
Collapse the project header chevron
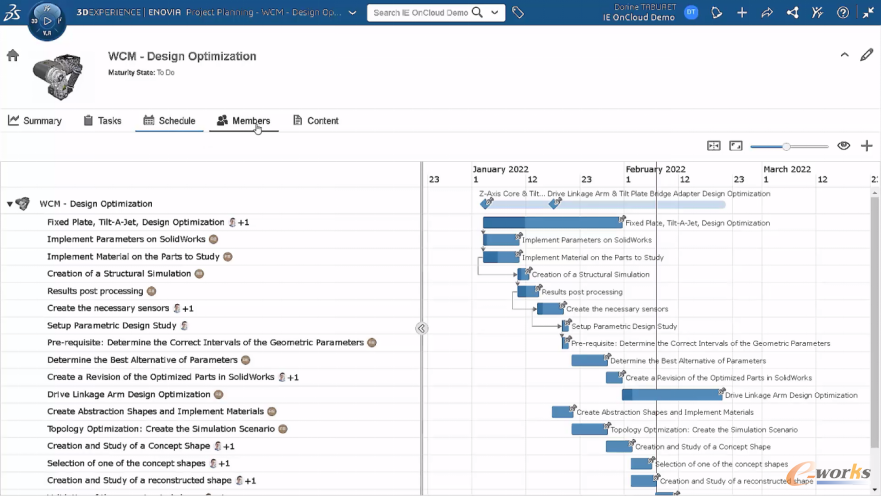(844, 55)
